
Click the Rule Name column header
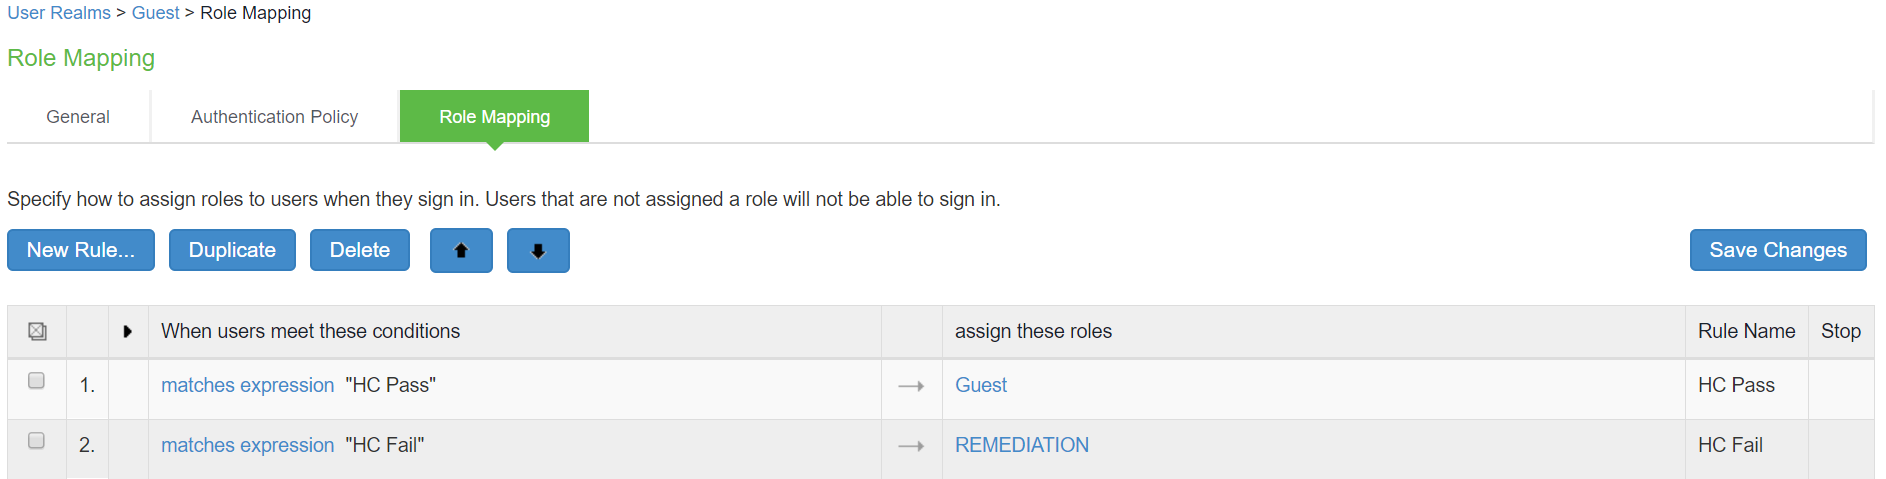coord(1746,331)
